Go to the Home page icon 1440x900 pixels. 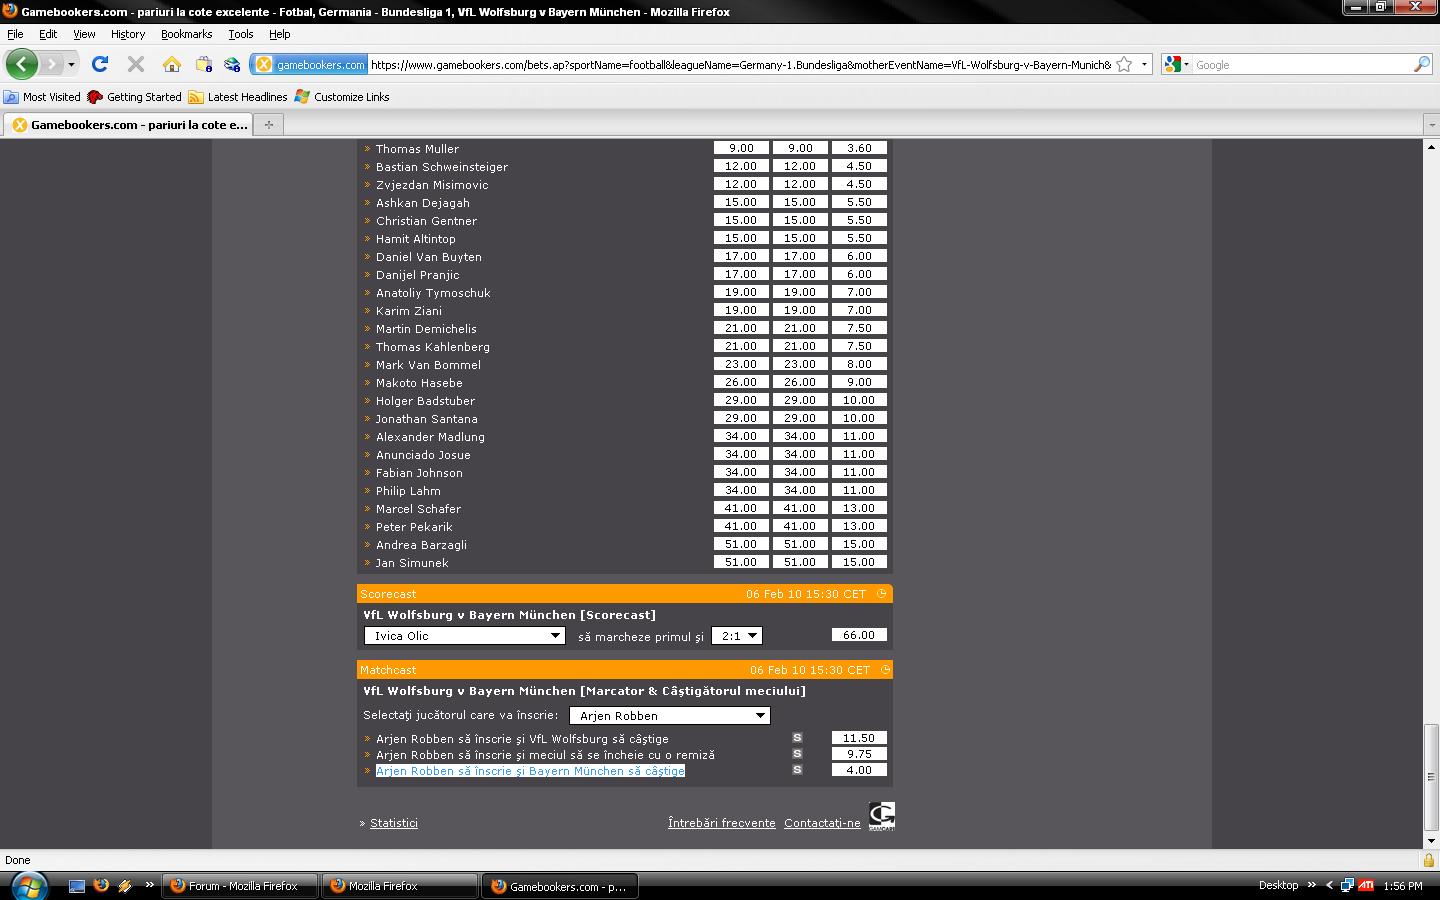[x=172, y=64]
